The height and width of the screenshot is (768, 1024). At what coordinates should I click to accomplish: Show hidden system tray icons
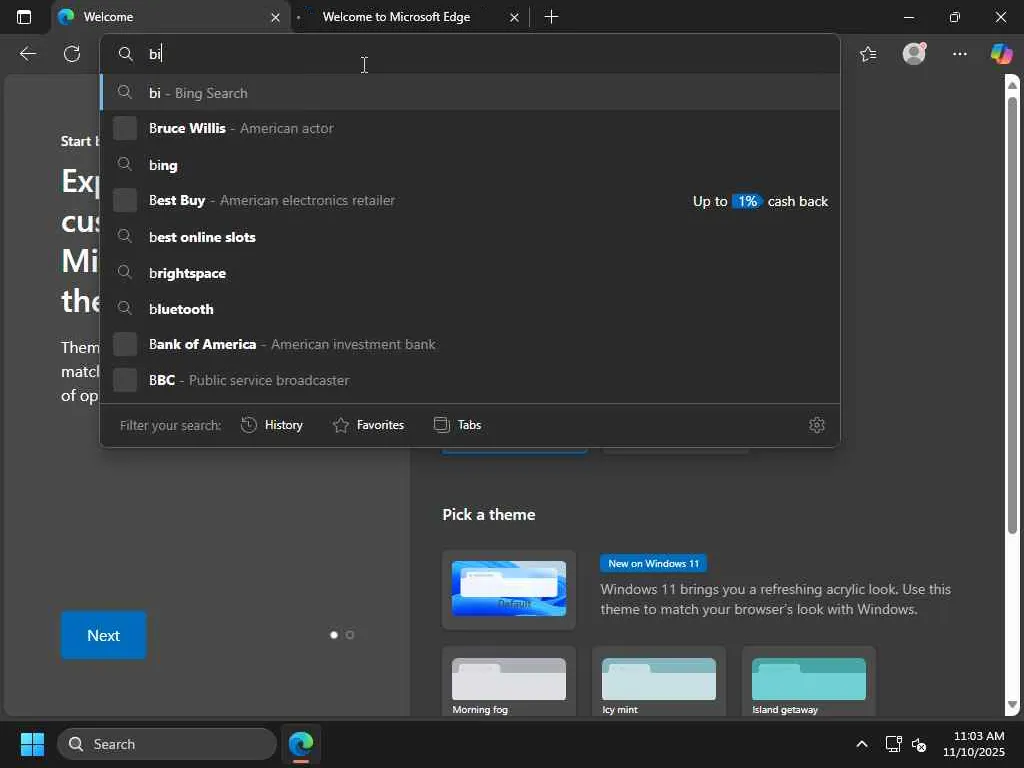[x=862, y=744]
